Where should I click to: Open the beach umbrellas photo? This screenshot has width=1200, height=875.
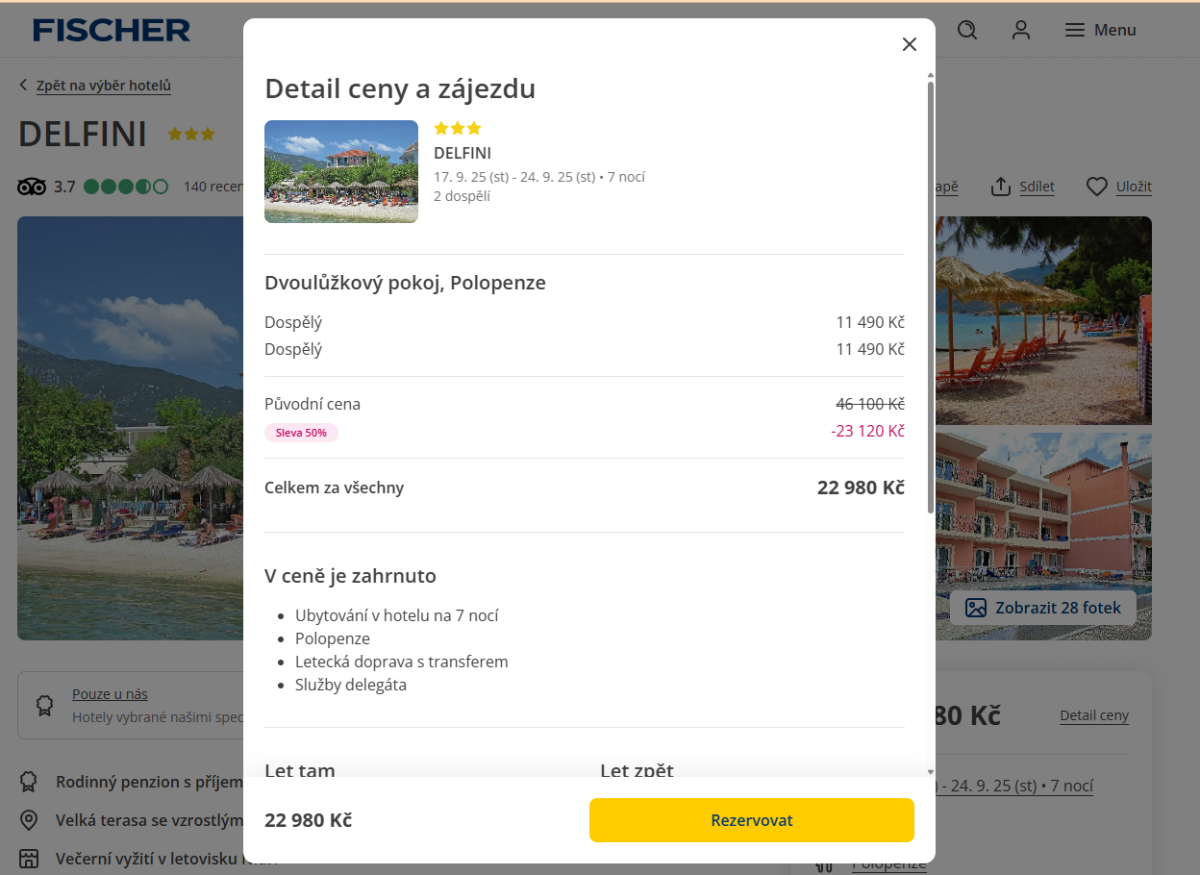(1043, 320)
